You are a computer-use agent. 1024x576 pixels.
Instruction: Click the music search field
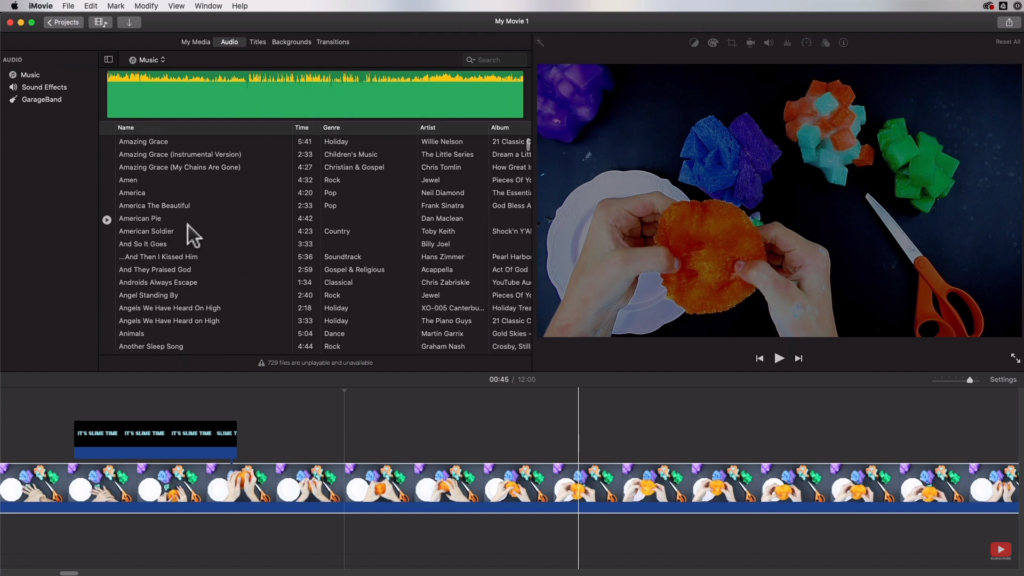pos(495,60)
